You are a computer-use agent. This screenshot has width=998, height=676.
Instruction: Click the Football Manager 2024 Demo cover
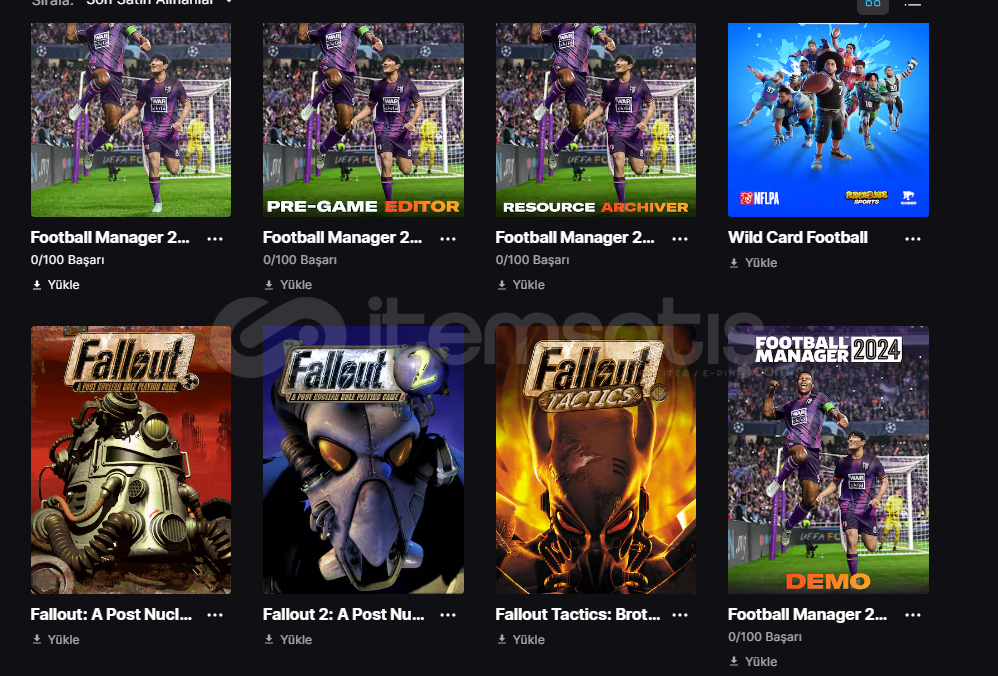[828, 460]
